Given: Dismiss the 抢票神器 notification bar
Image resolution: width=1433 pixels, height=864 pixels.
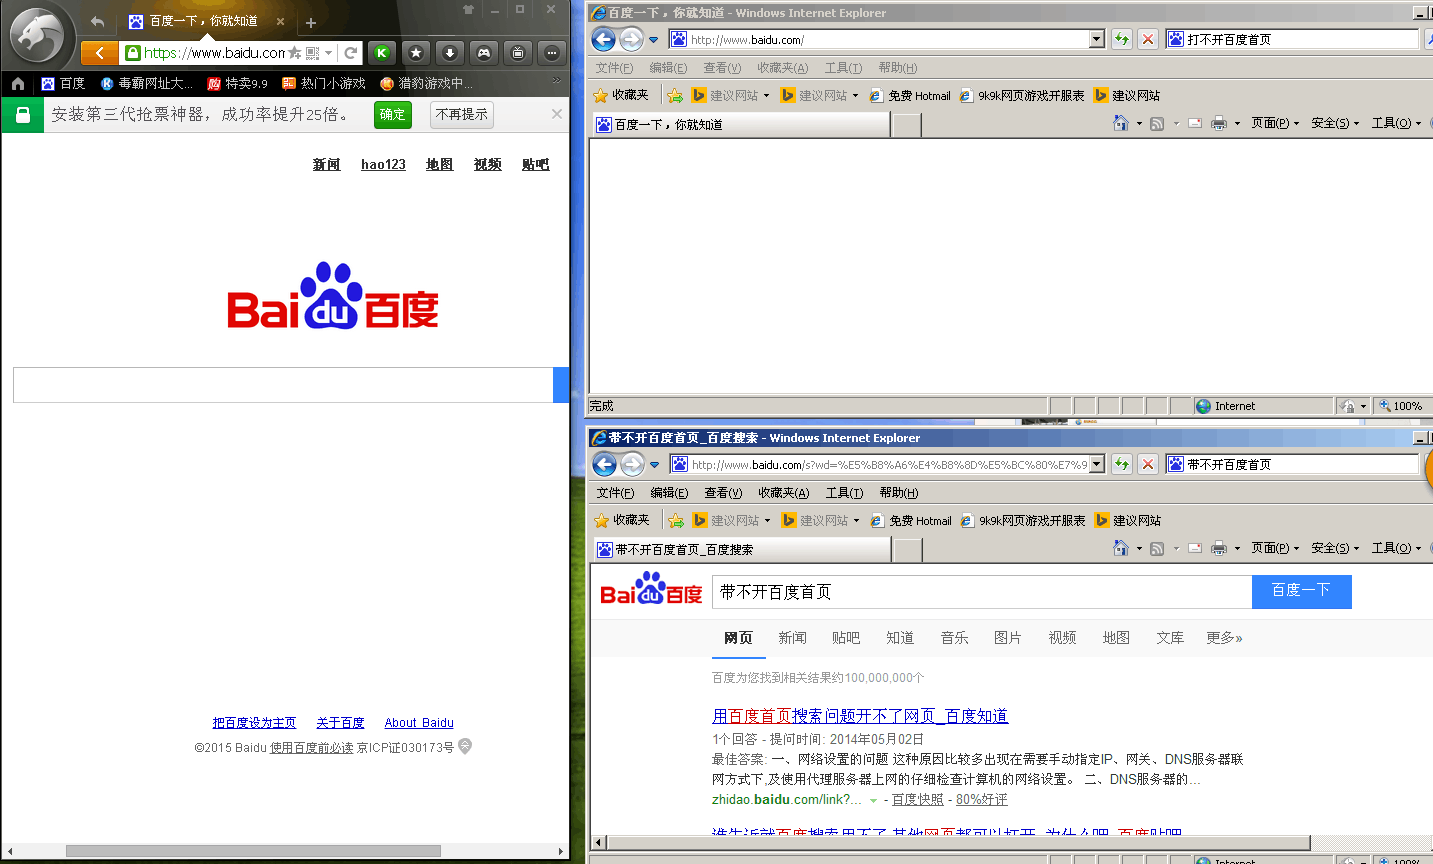Looking at the screenshot, I should coord(557,114).
